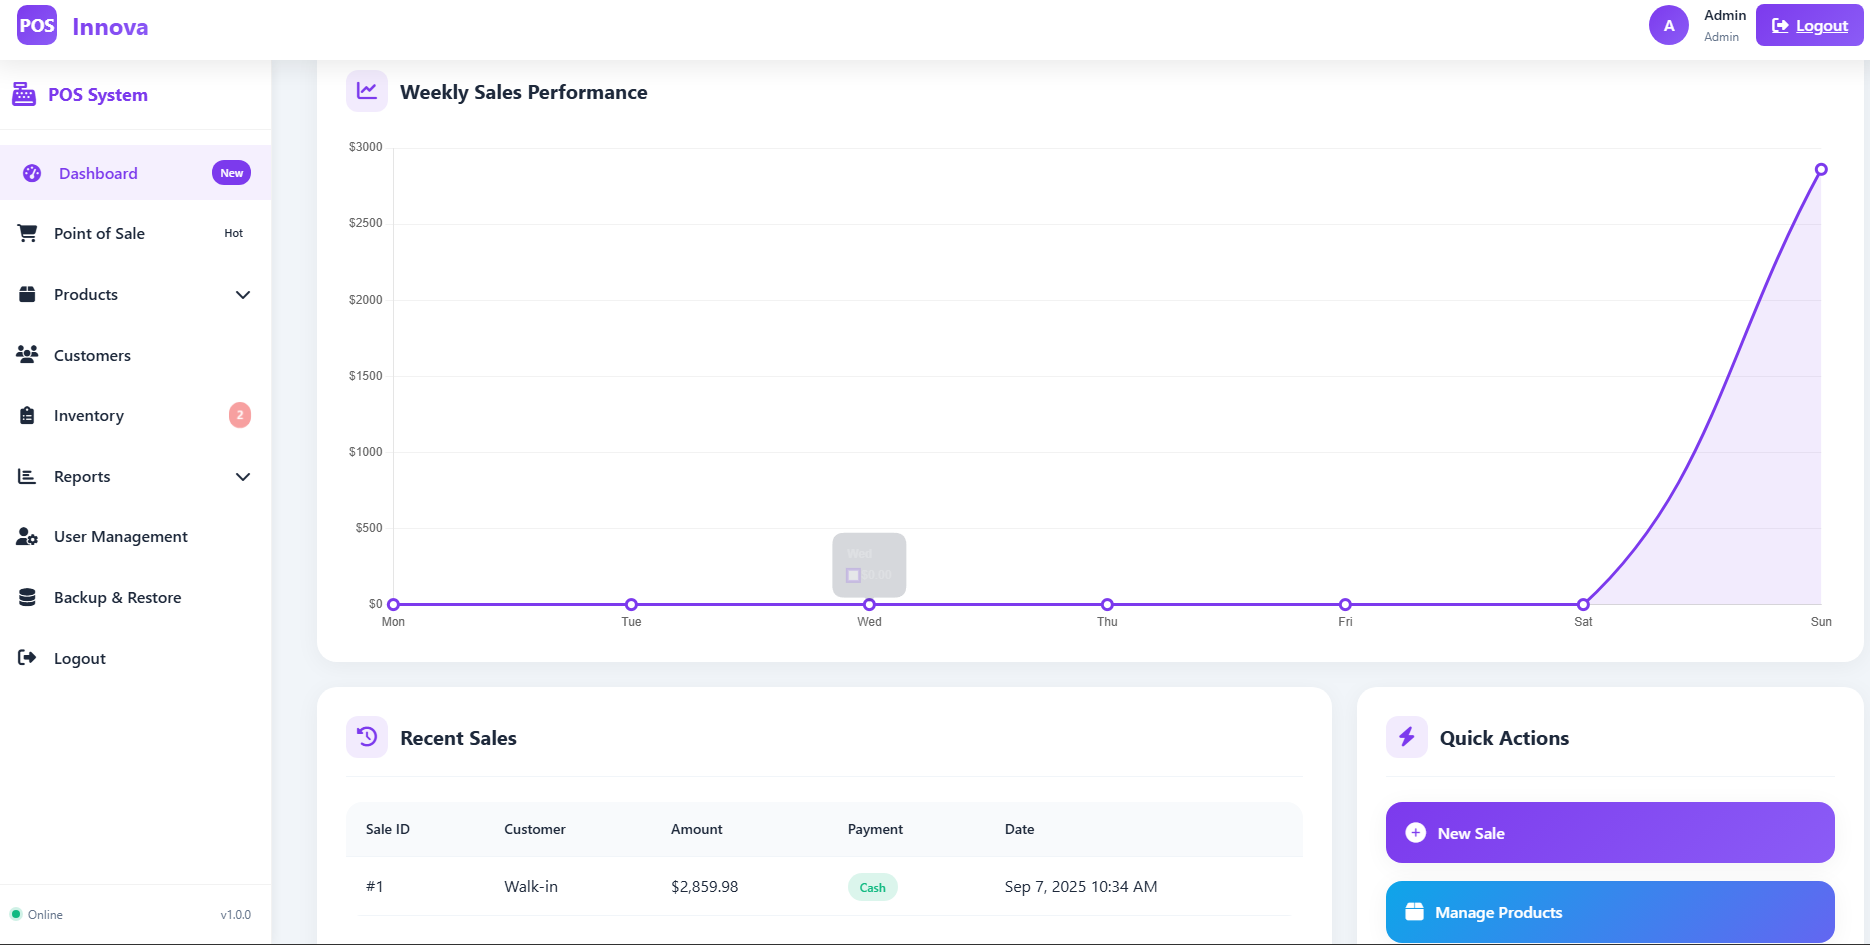This screenshot has height=945, width=1870.
Task: Click the Sunday data point on chart
Action: click(1821, 170)
